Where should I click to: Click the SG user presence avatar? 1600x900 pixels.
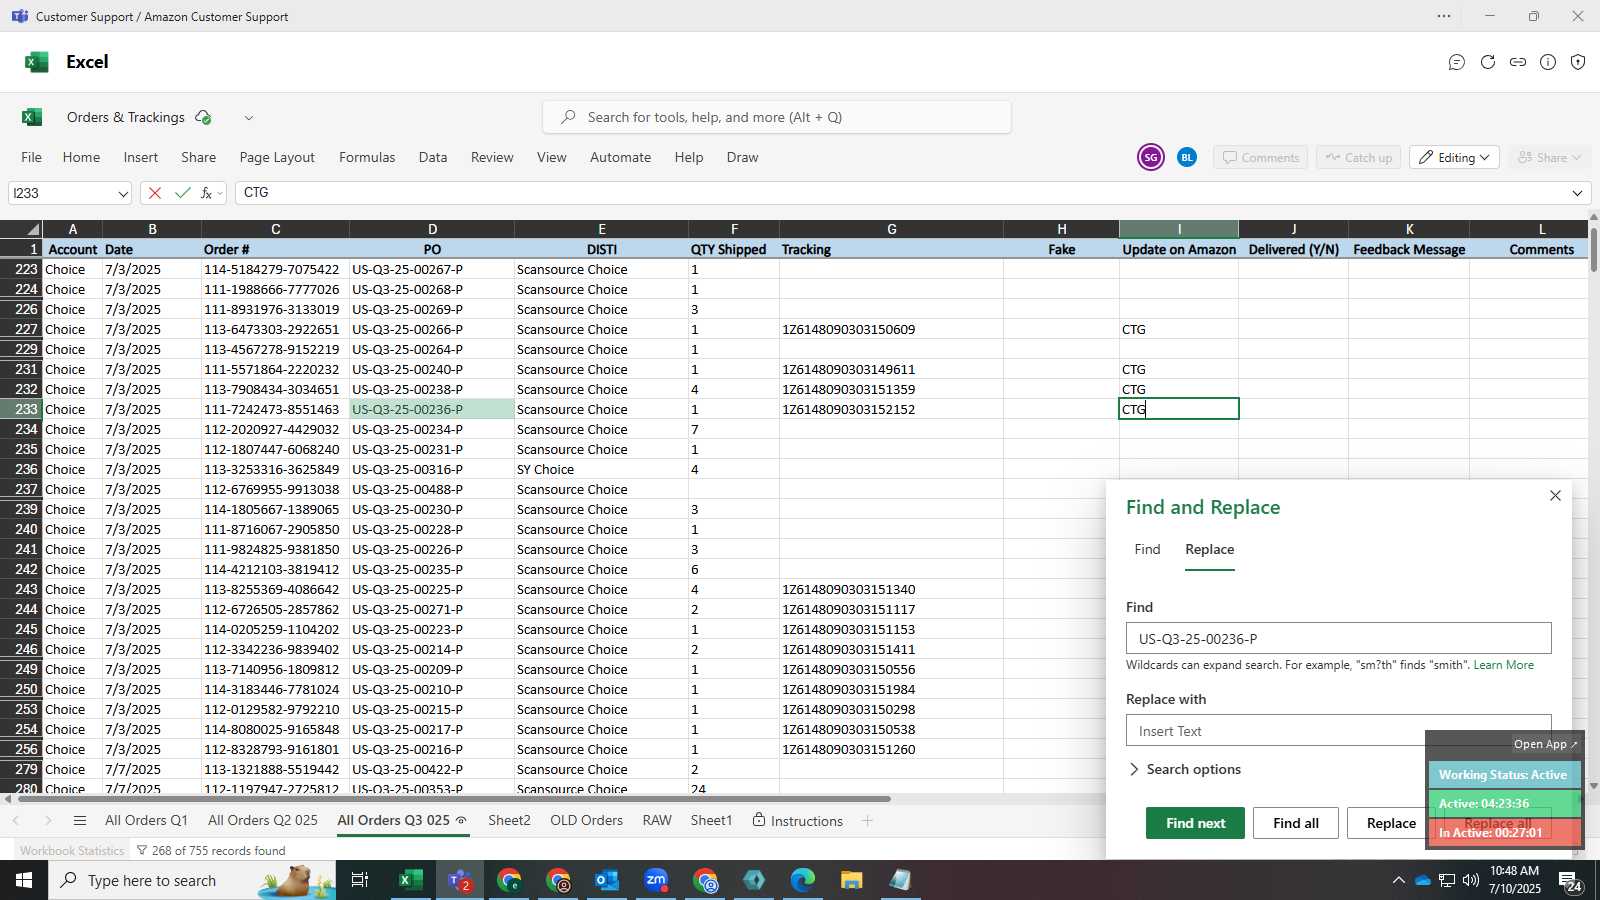[1151, 157]
